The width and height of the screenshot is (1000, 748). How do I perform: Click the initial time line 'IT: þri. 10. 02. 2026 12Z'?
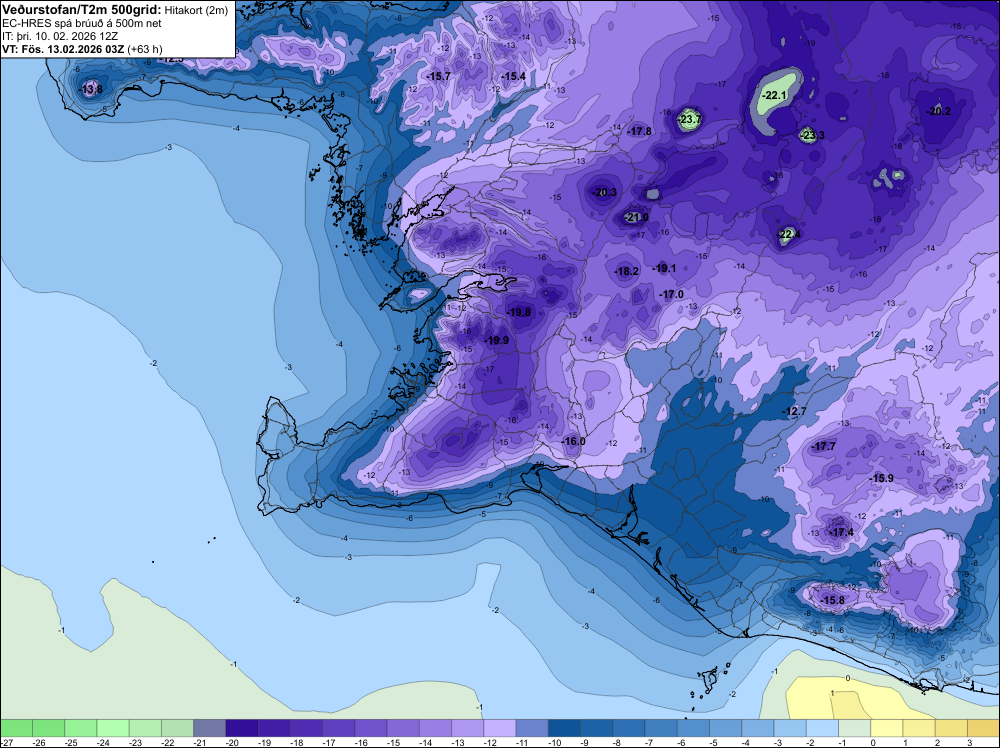click(x=59, y=36)
